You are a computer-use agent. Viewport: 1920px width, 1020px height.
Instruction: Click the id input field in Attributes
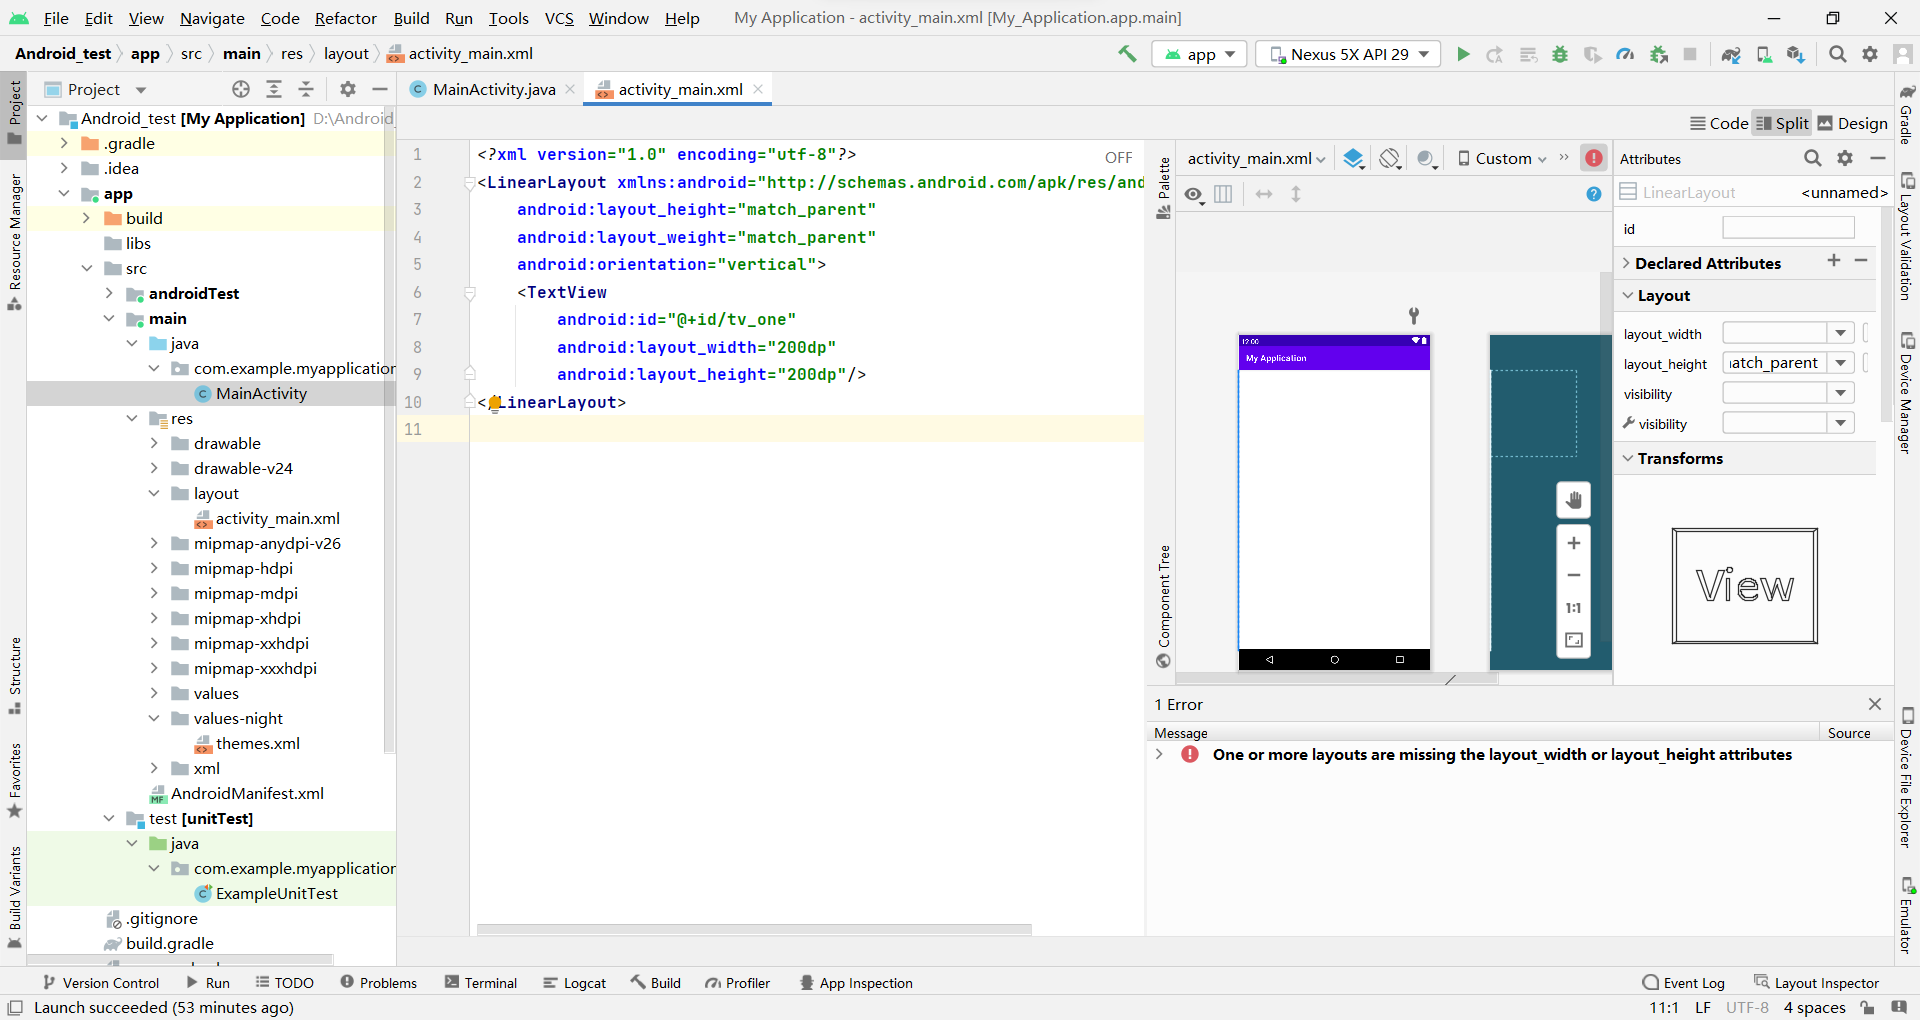(1788, 229)
